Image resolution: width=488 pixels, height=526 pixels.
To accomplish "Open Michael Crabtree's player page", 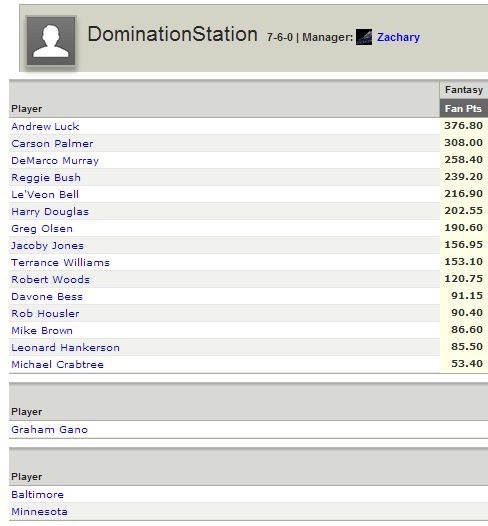I will coord(57,365).
